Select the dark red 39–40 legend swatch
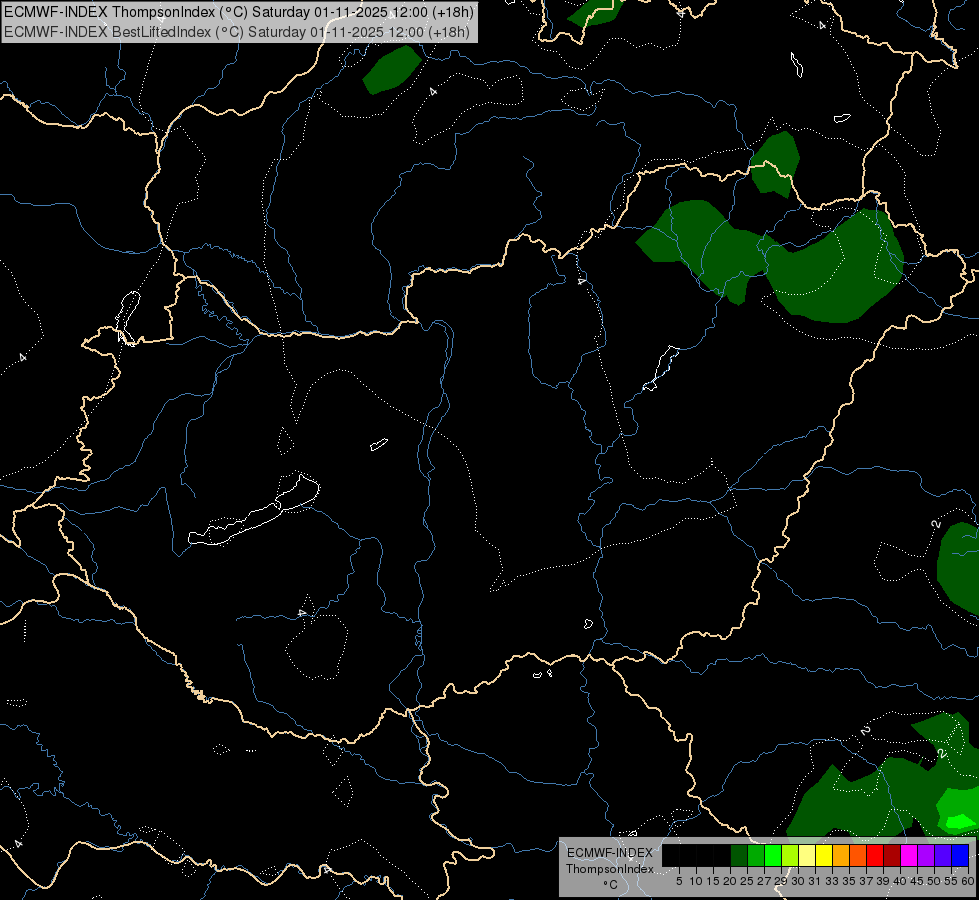The image size is (979, 900). click(892, 855)
